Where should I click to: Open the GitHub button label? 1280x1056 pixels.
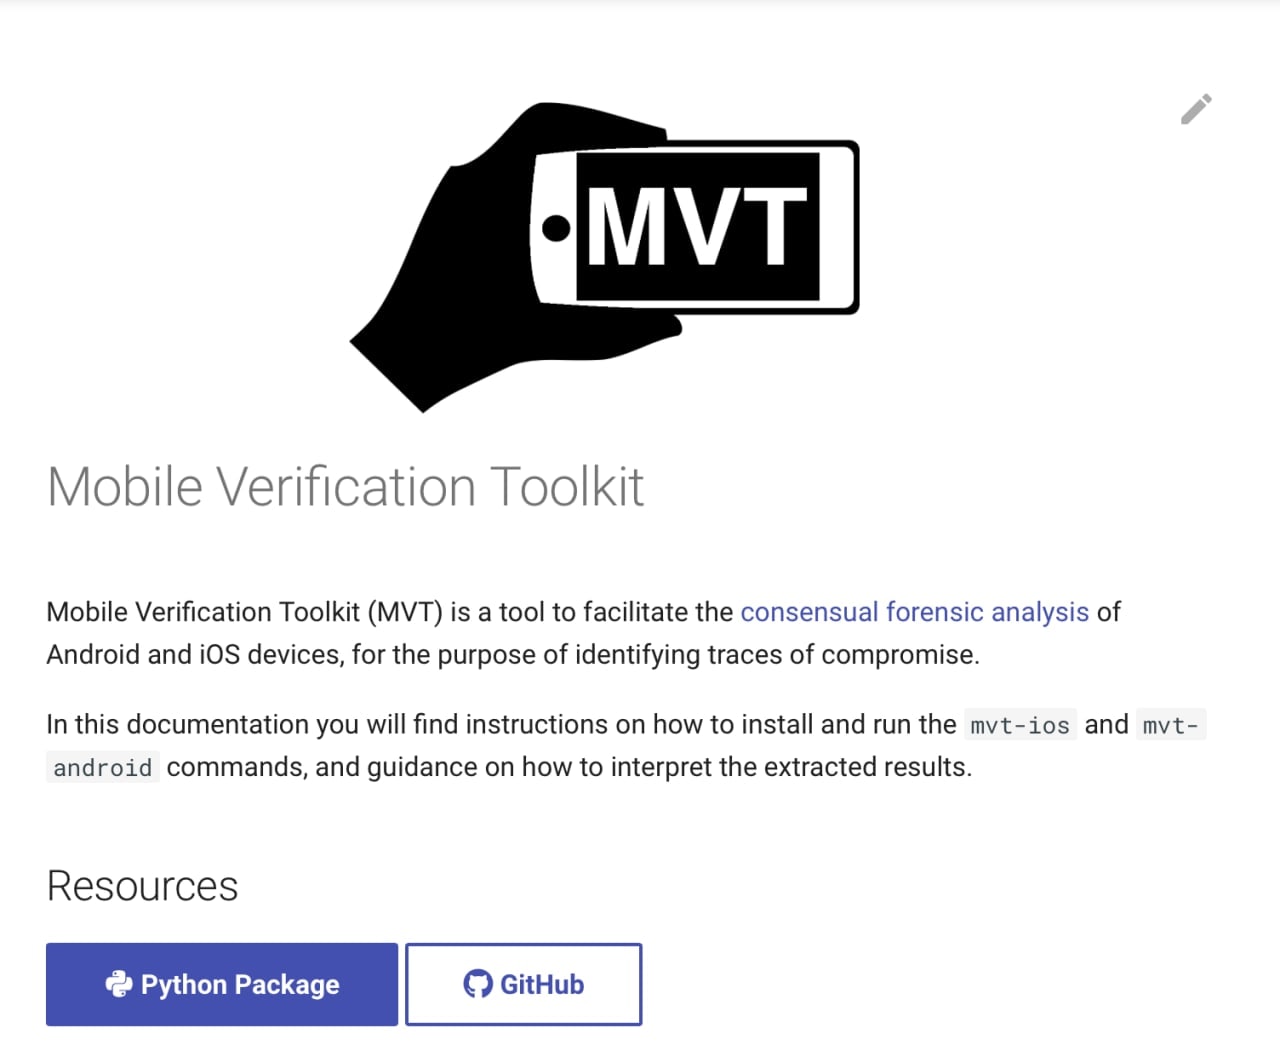[541, 985]
